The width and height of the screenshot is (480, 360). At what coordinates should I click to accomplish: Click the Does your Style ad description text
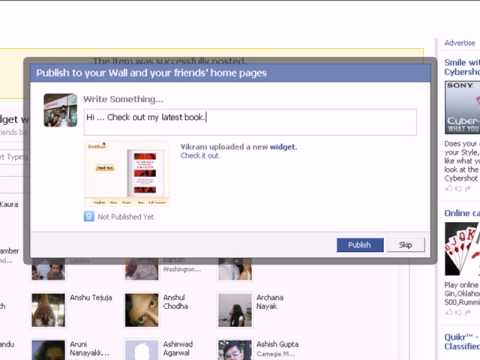(462, 161)
